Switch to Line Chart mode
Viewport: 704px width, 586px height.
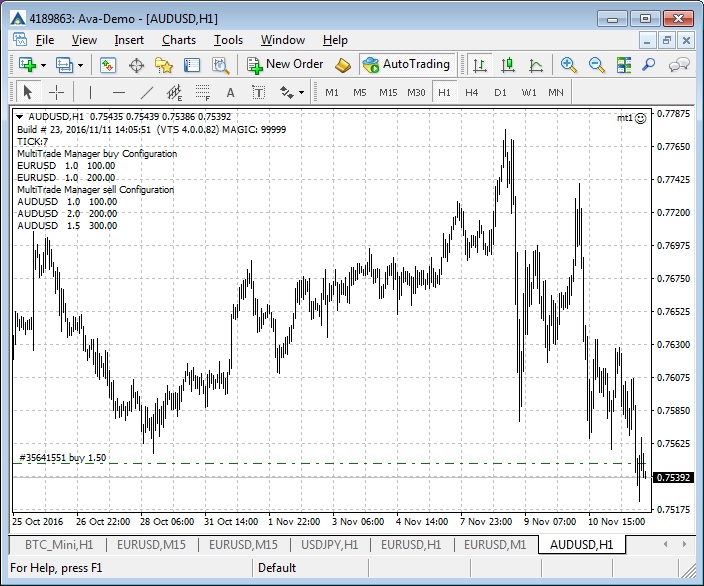pos(536,66)
